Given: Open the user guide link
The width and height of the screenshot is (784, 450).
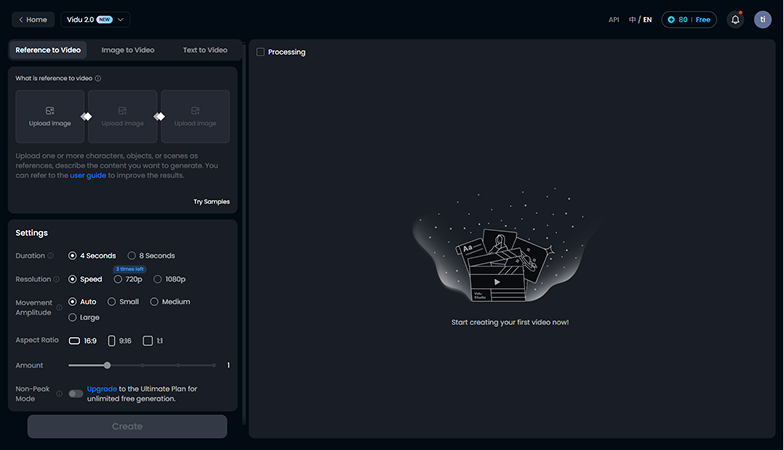Looking at the screenshot, I should [88, 175].
